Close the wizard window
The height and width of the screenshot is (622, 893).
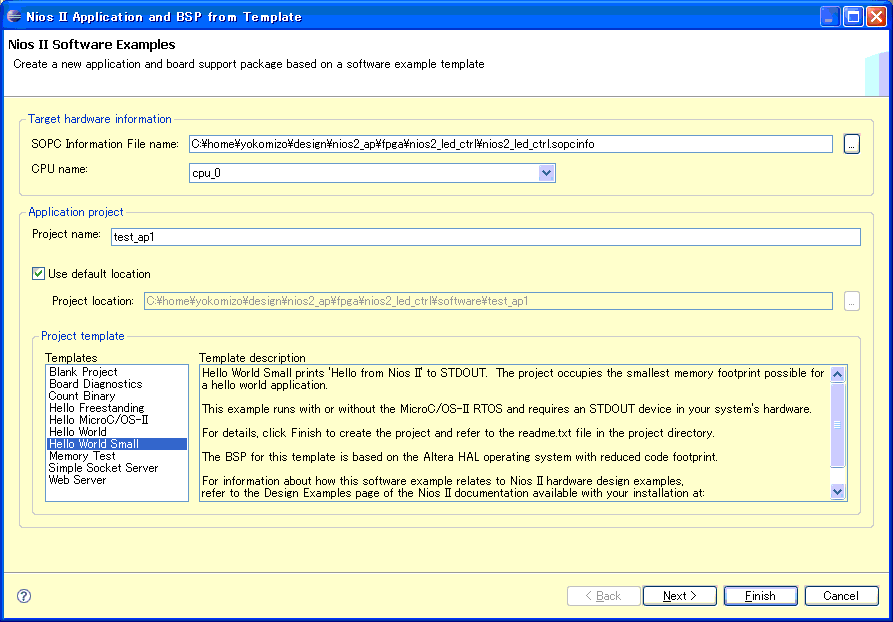[x=876, y=17]
